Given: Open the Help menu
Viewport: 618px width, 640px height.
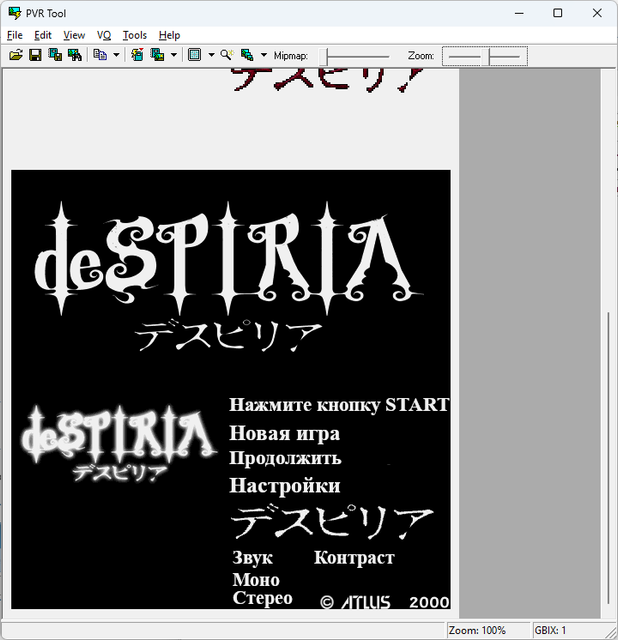Looking at the screenshot, I should coord(169,36).
